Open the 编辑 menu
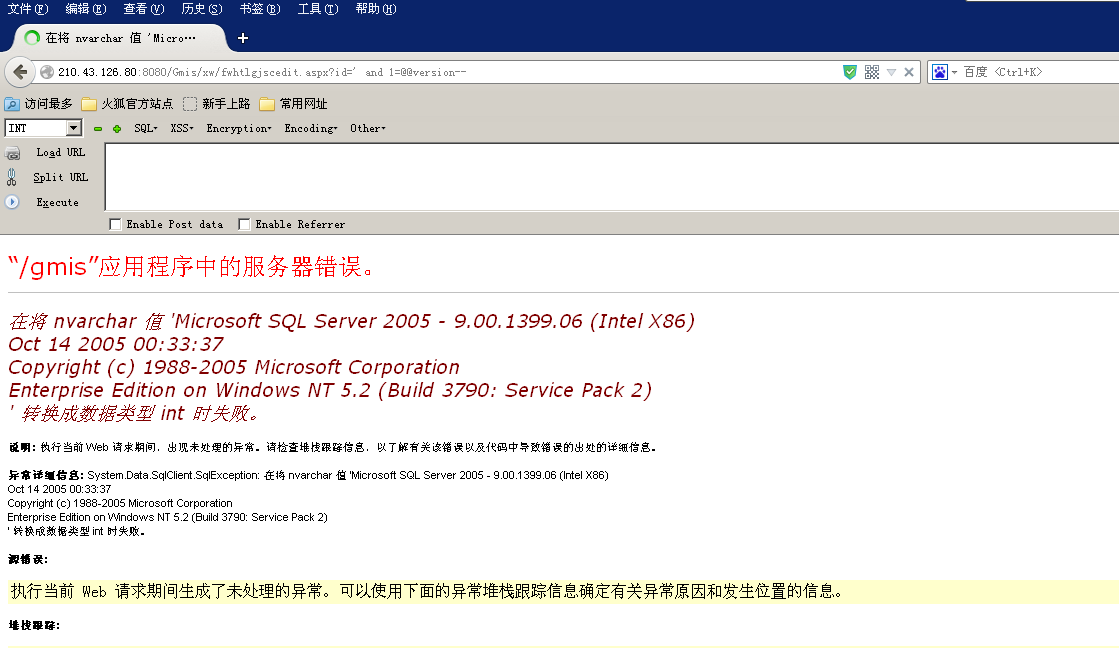The width and height of the screenshot is (1119, 648). click(x=86, y=9)
